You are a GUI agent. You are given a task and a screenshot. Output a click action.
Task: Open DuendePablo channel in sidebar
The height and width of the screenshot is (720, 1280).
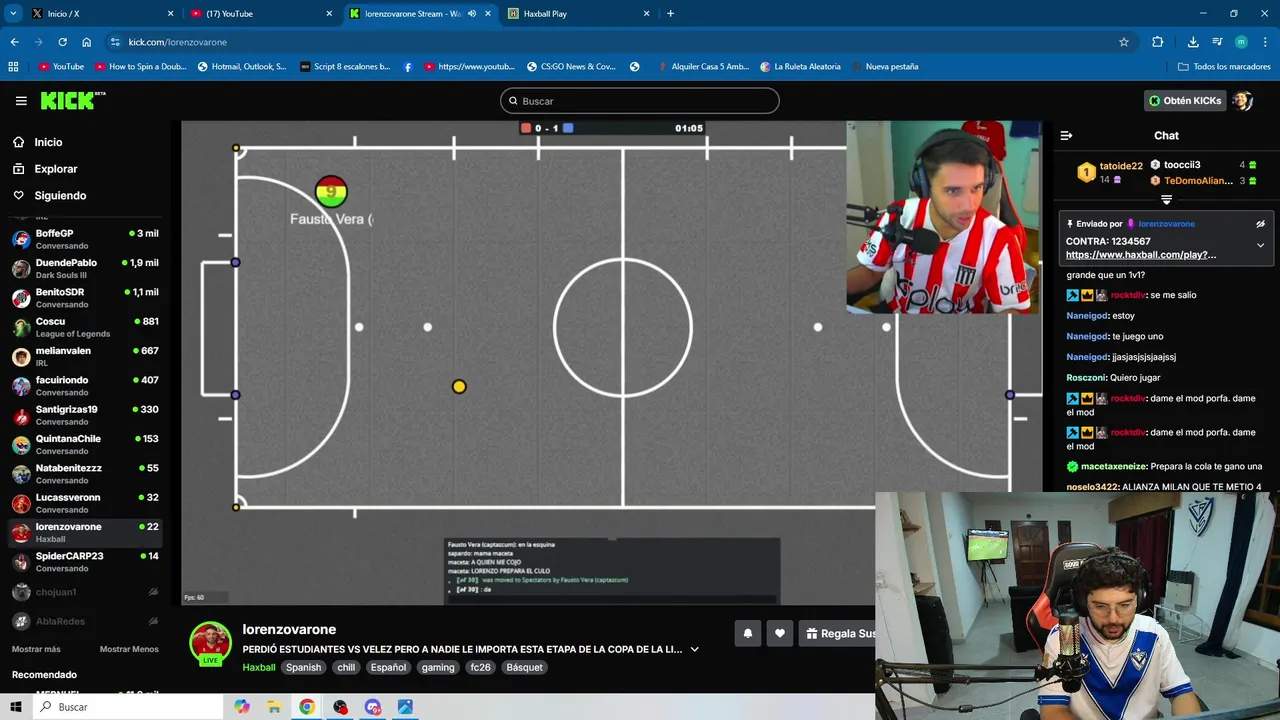(85, 268)
